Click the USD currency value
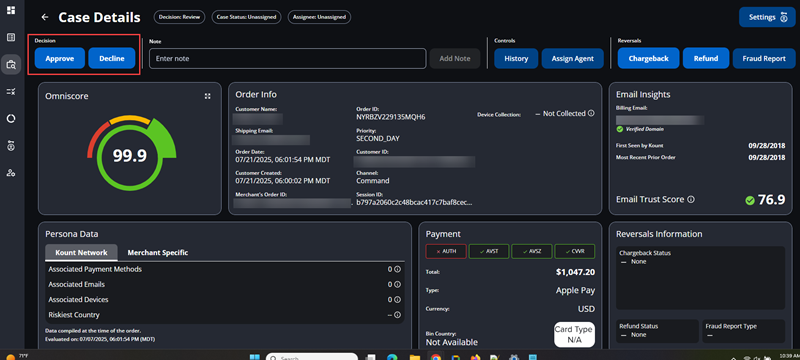 (586, 309)
